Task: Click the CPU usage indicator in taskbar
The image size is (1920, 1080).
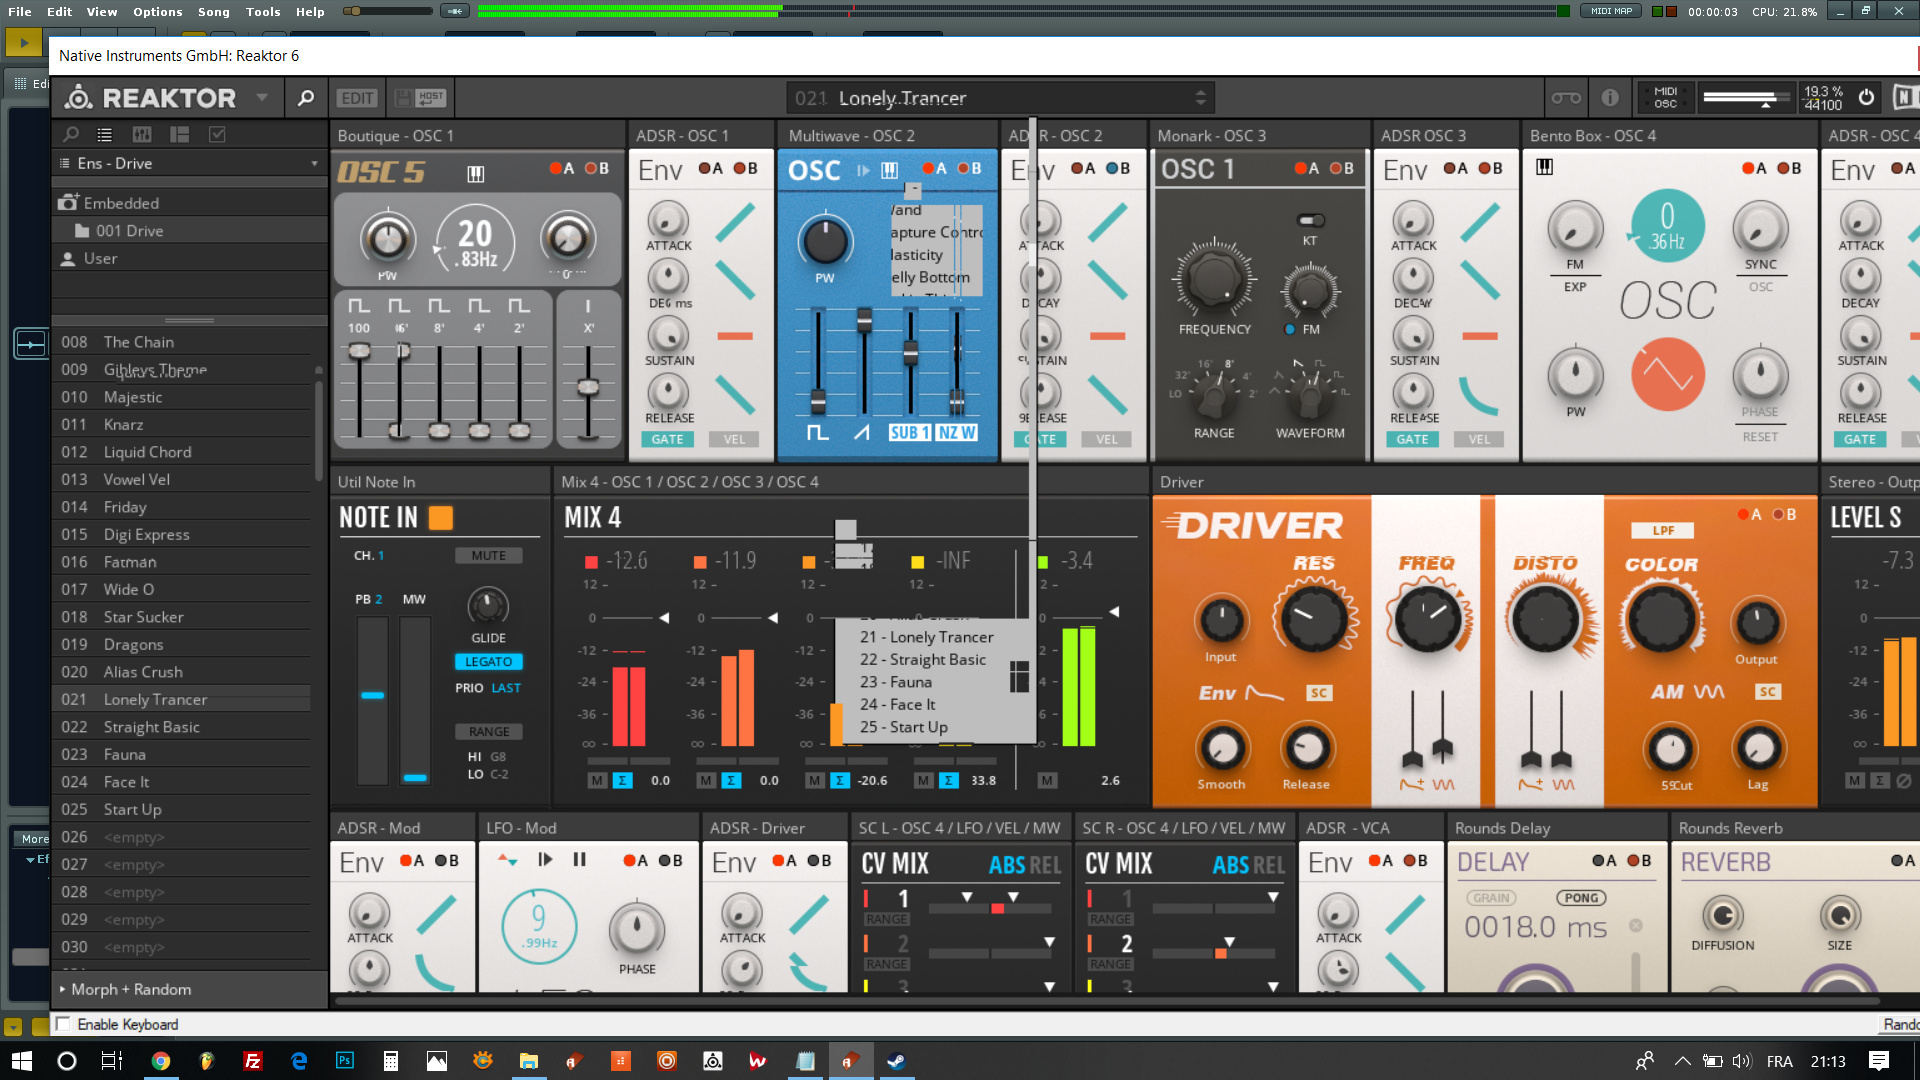Action: coord(1793,12)
